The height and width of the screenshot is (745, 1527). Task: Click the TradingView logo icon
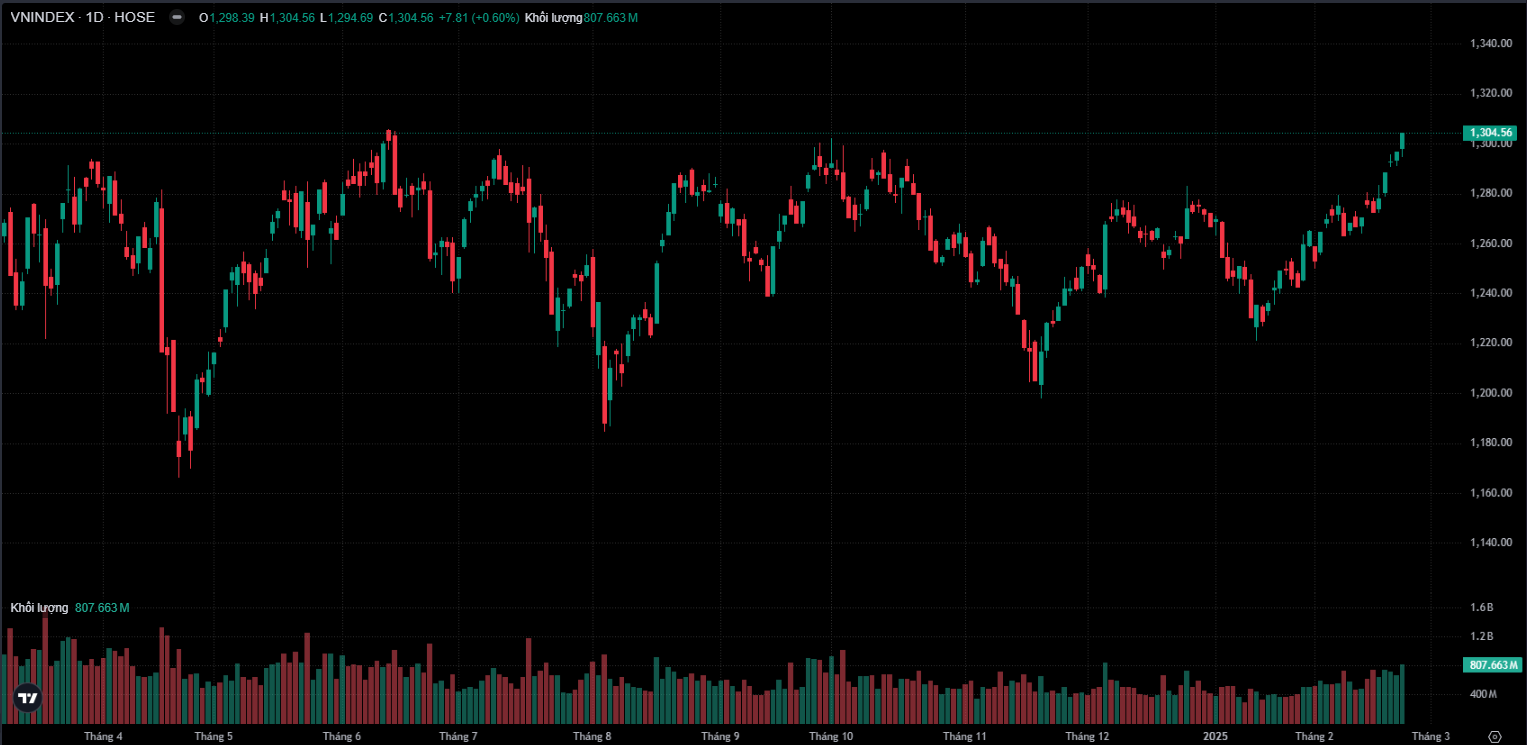[x=28, y=698]
